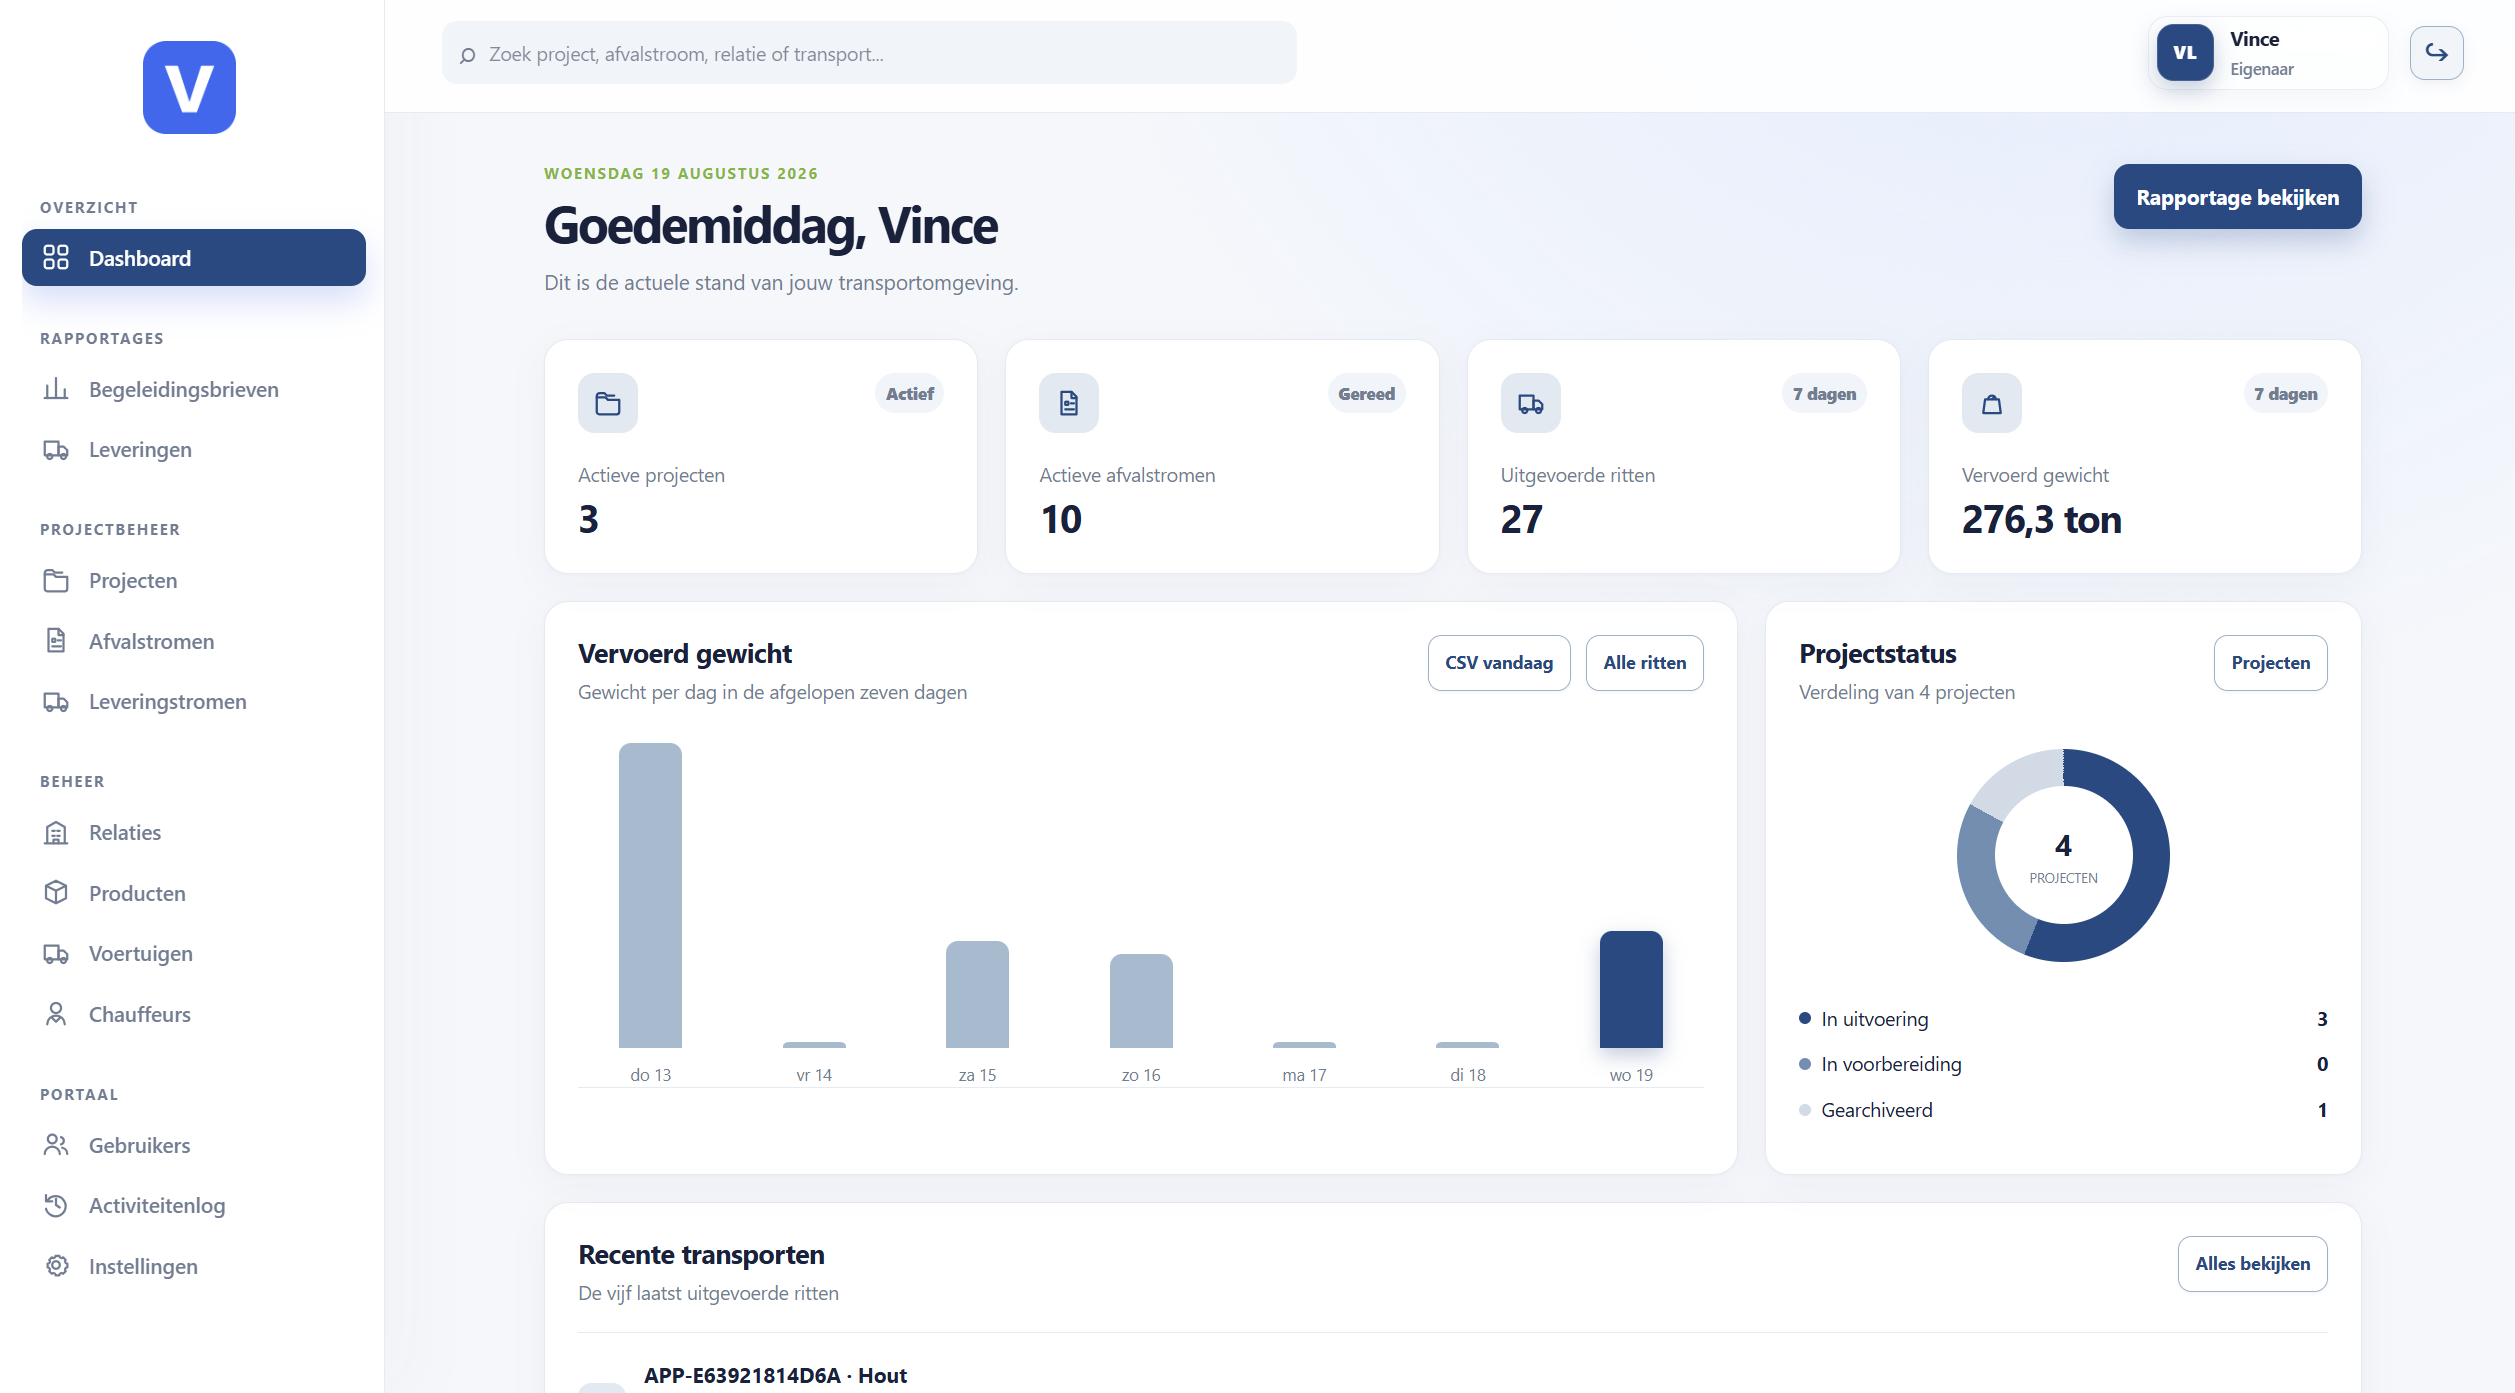The height and width of the screenshot is (1393, 2515).
Task: Open Dashboard in the sidebar
Action: tap(194, 258)
